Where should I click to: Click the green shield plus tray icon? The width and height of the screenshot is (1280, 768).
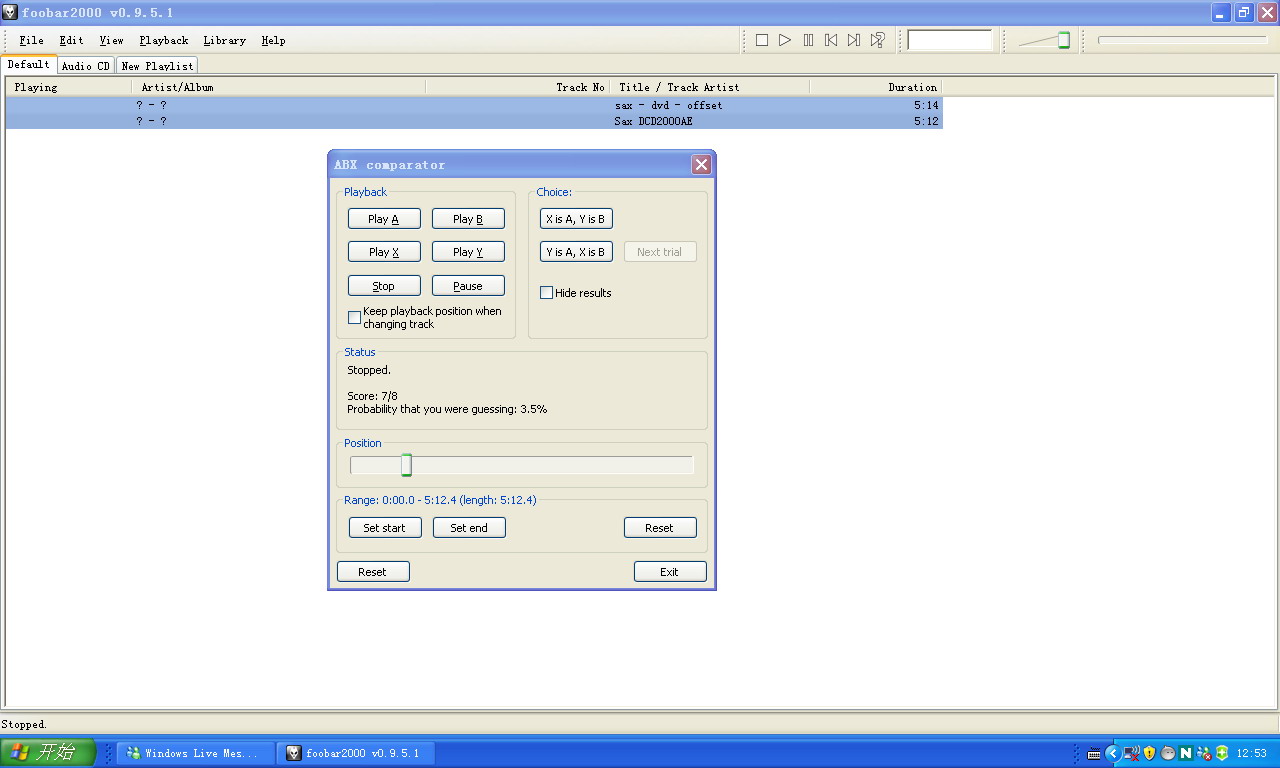tap(1222, 753)
